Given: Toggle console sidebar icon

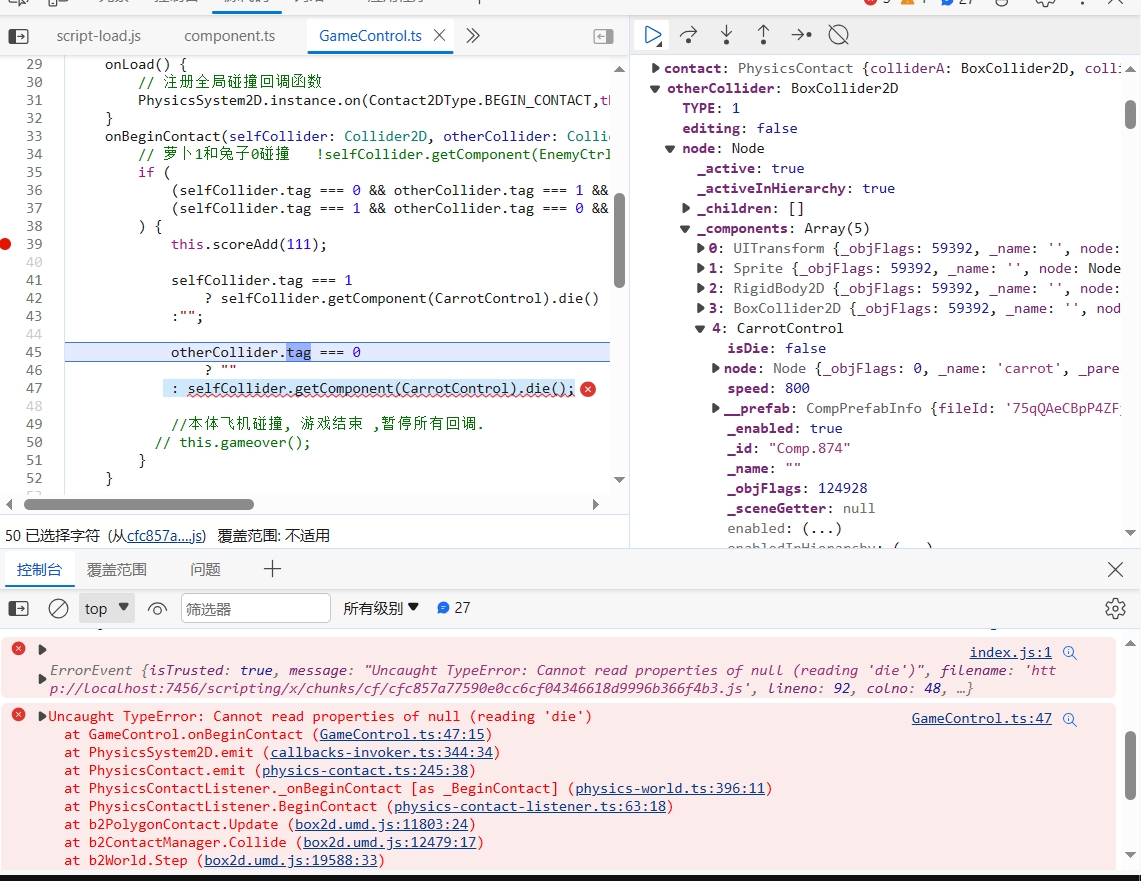Looking at the screenshot, I should pyautogui.click(x=18, y=608).
